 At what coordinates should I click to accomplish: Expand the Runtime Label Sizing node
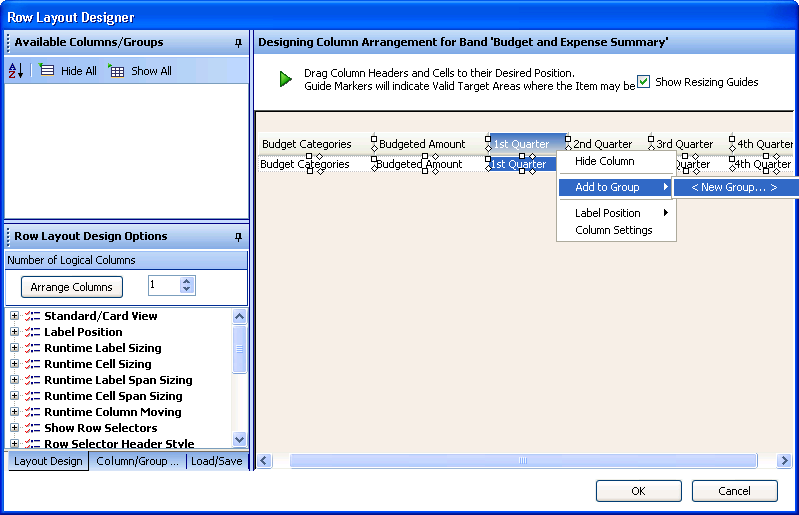pos(14,348)
